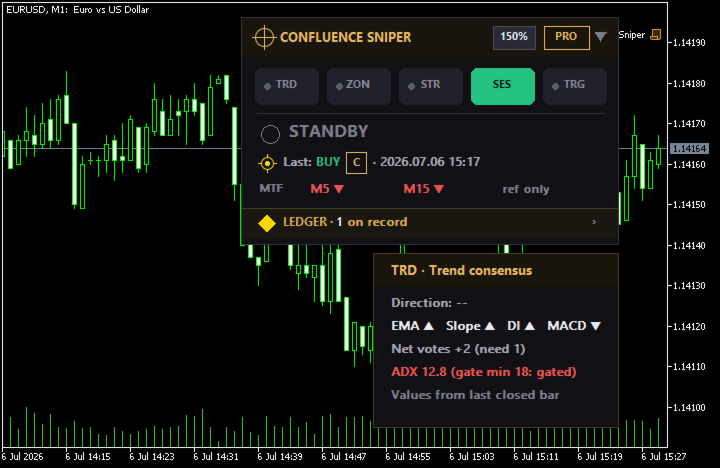Click the Confluence Sniper crosshair logo

[x=264, y=37]
